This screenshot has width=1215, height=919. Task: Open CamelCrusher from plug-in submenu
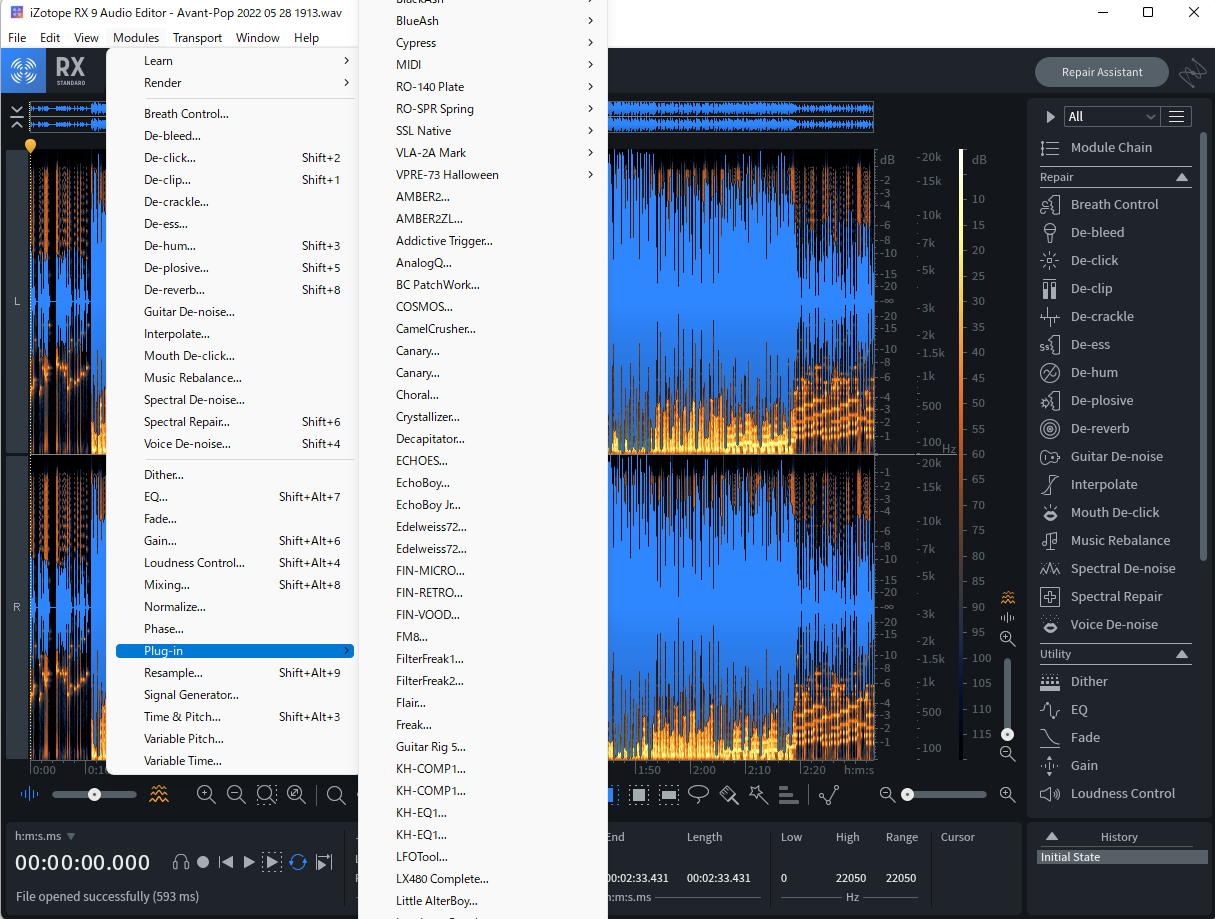[435, 329]
